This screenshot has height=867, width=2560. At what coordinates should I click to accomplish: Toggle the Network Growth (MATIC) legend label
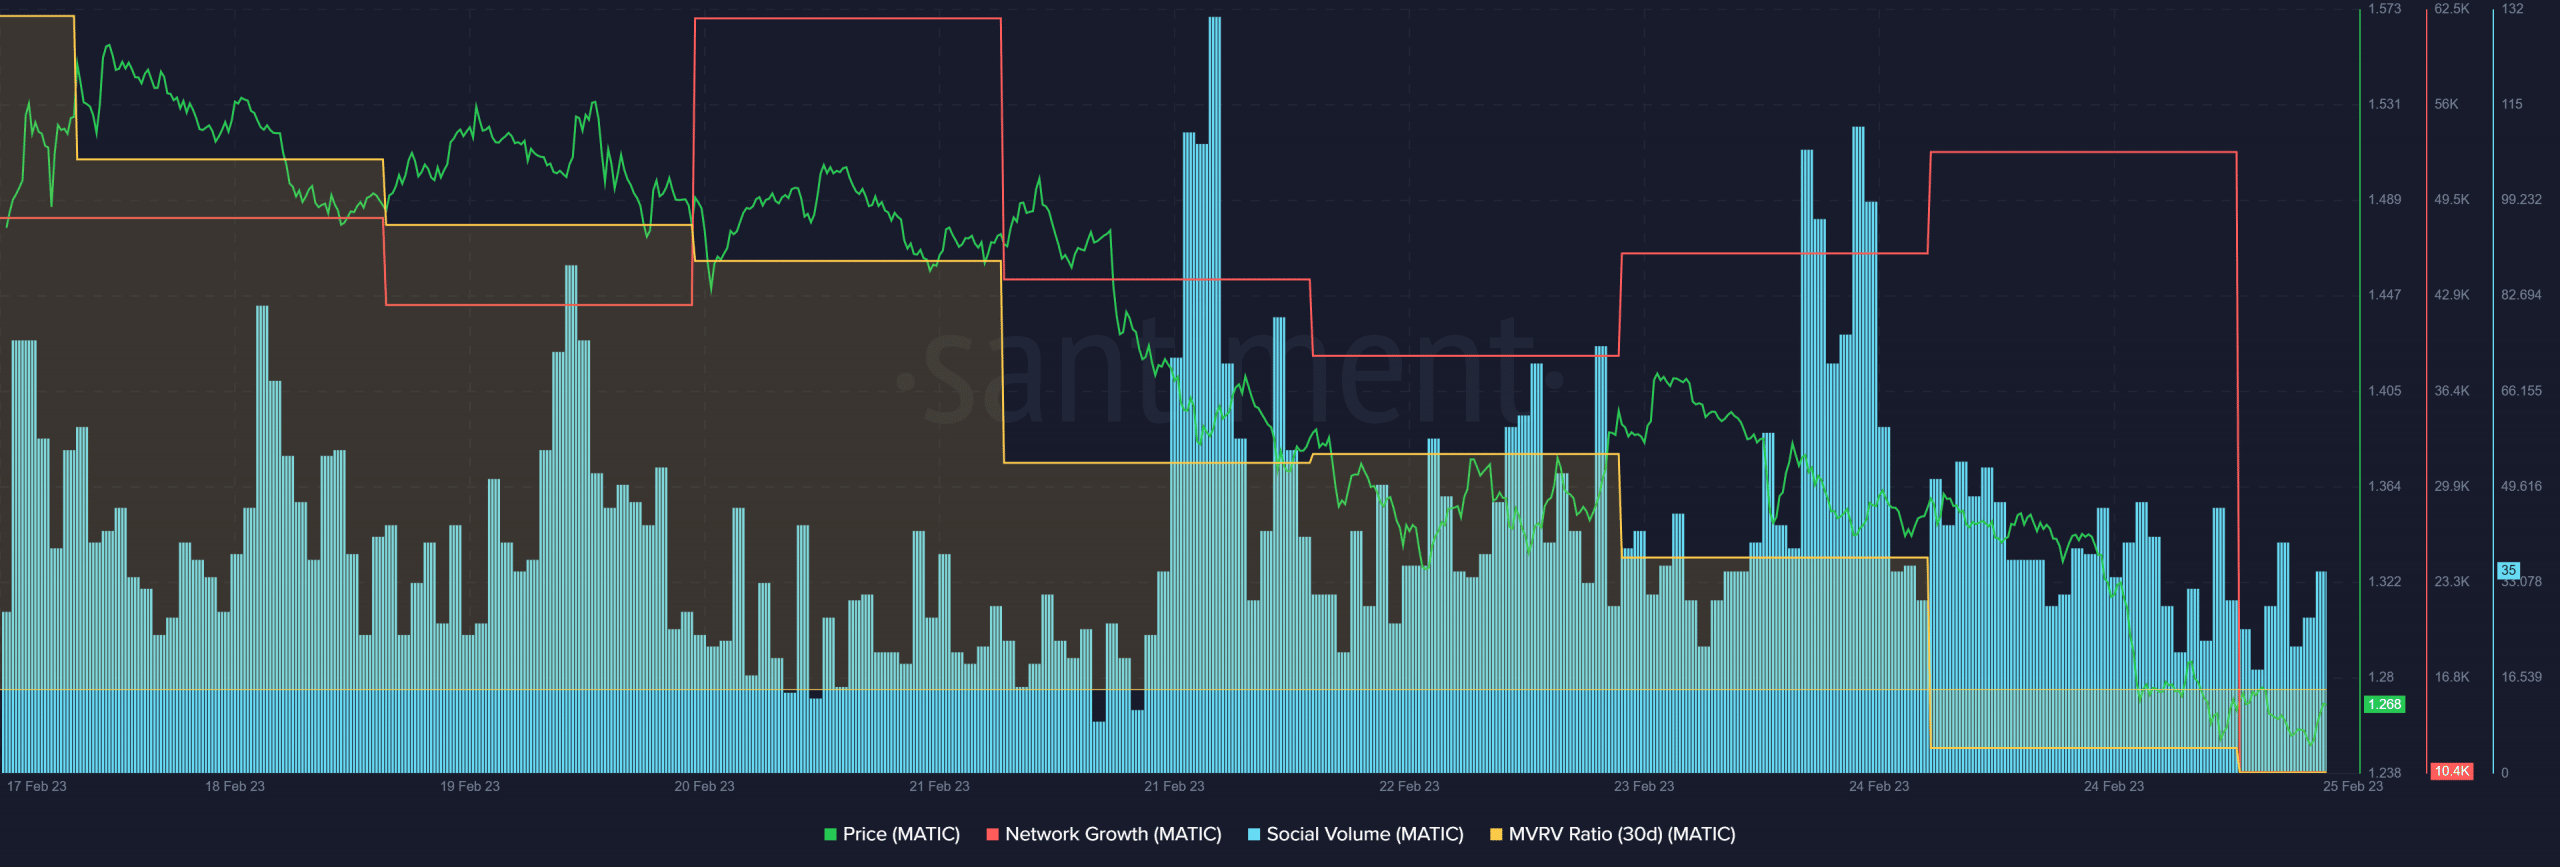[1112, 834]
